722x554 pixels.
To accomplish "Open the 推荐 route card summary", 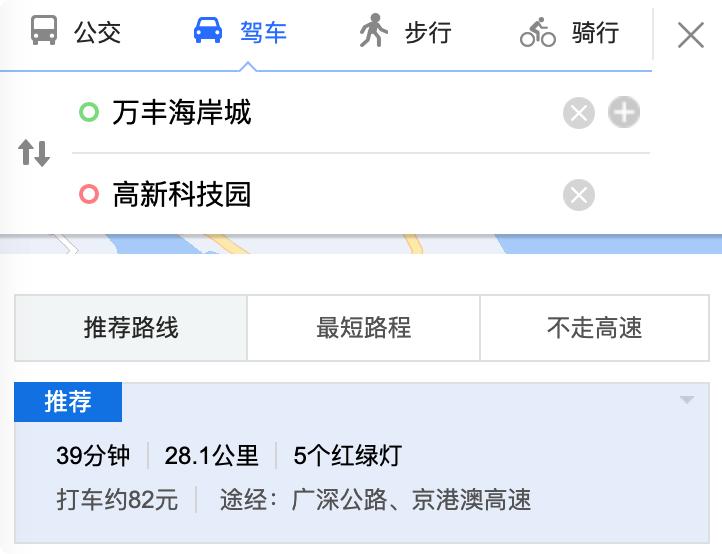I will pos(361,463).
